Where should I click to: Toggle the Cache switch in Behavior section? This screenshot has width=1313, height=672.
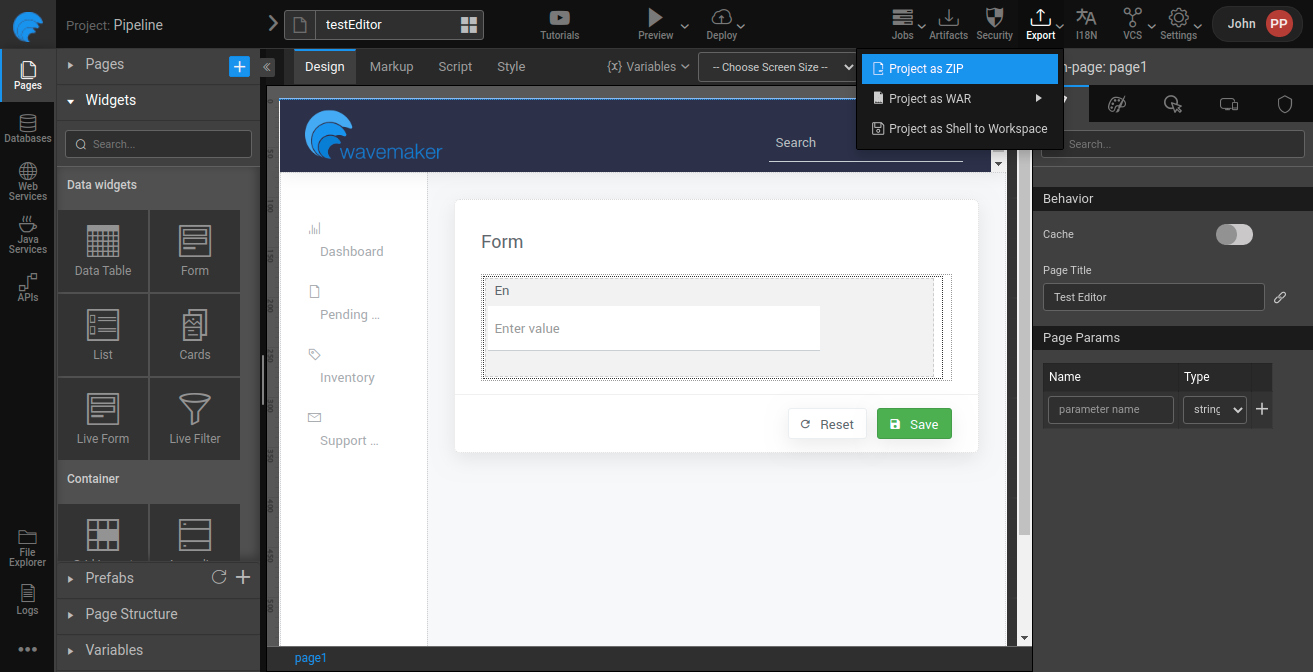[1234, 234]
